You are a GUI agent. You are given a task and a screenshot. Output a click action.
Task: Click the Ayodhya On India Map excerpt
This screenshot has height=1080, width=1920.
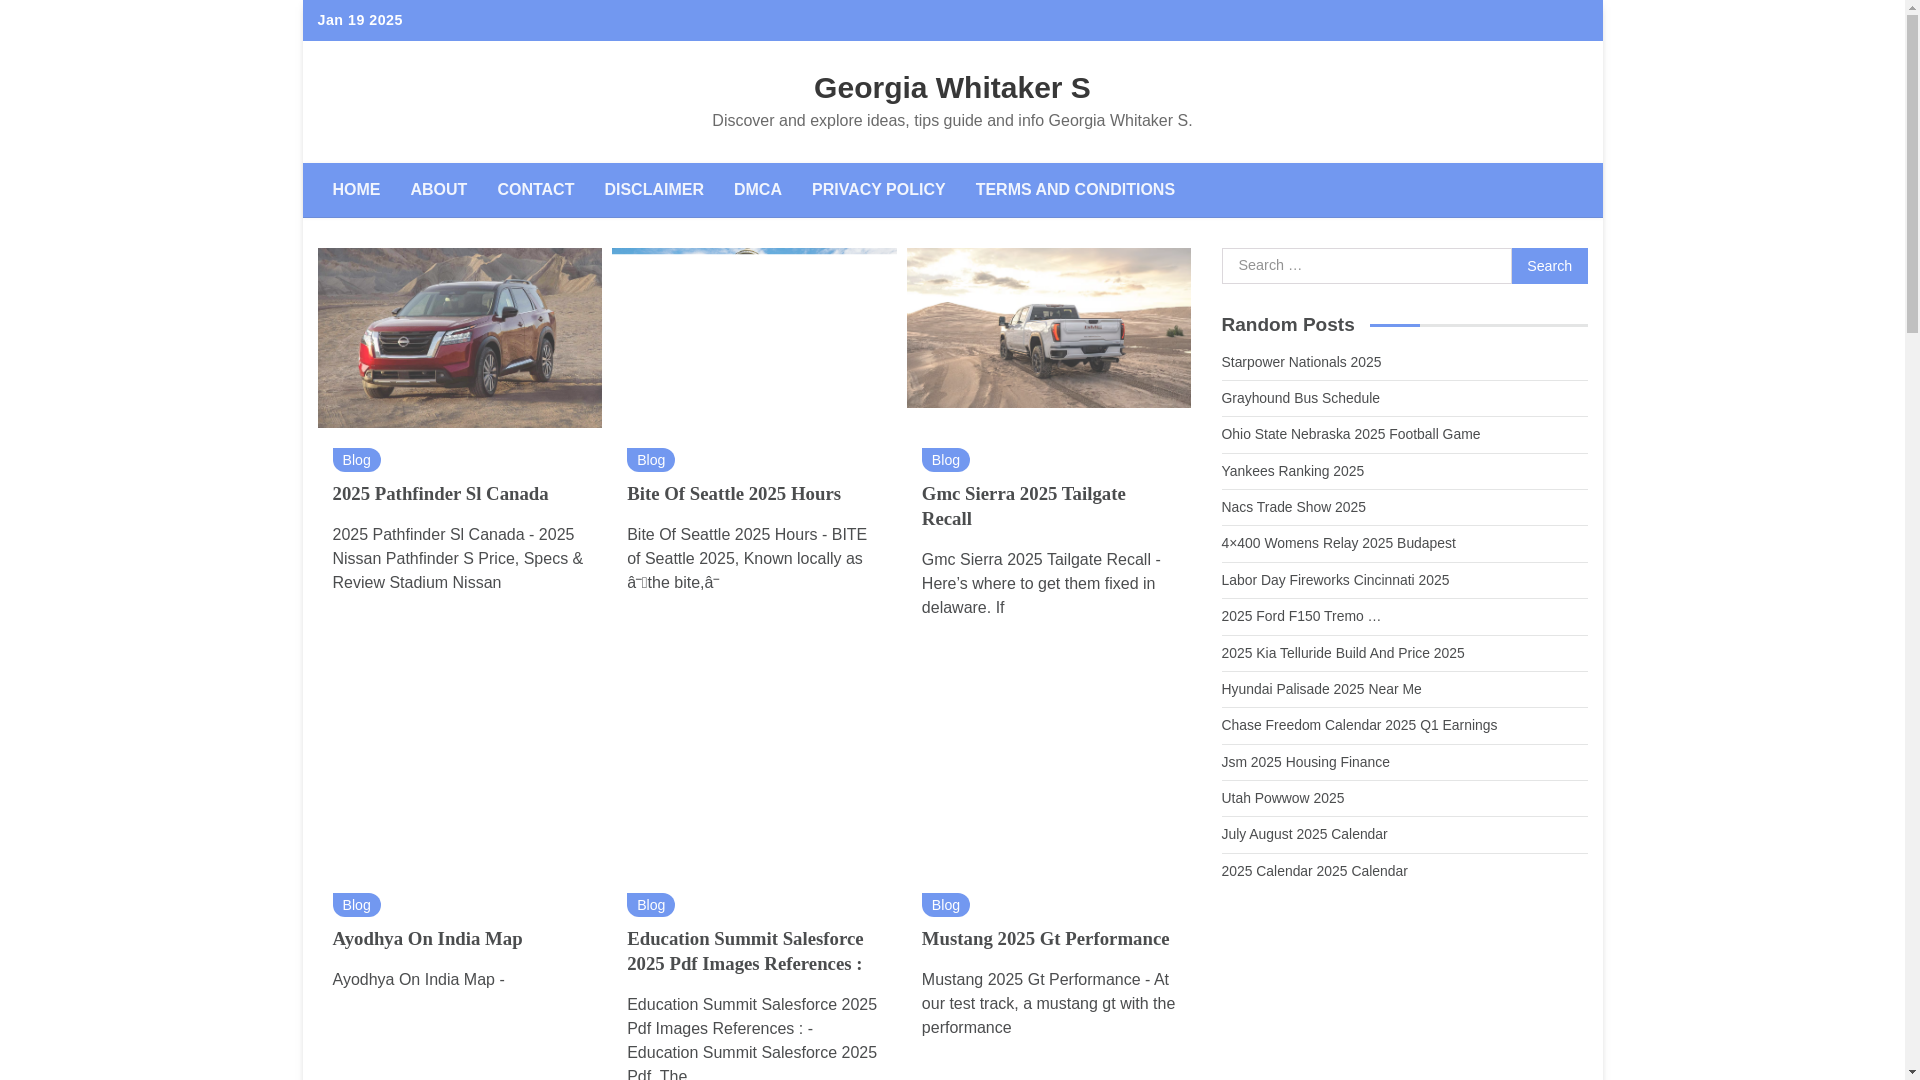coord(418,980)
